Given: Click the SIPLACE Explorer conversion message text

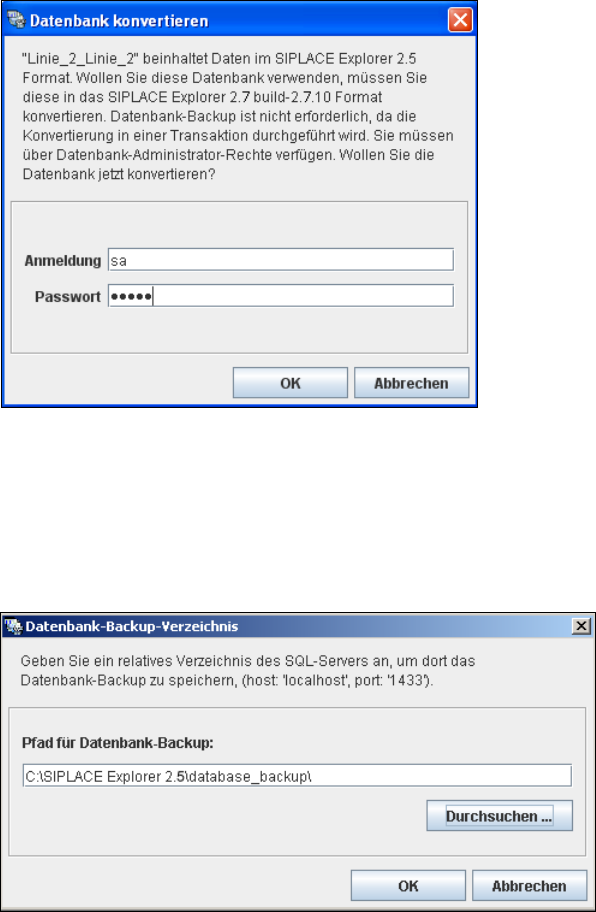Looking at the screenshot, I should point(238,116).
